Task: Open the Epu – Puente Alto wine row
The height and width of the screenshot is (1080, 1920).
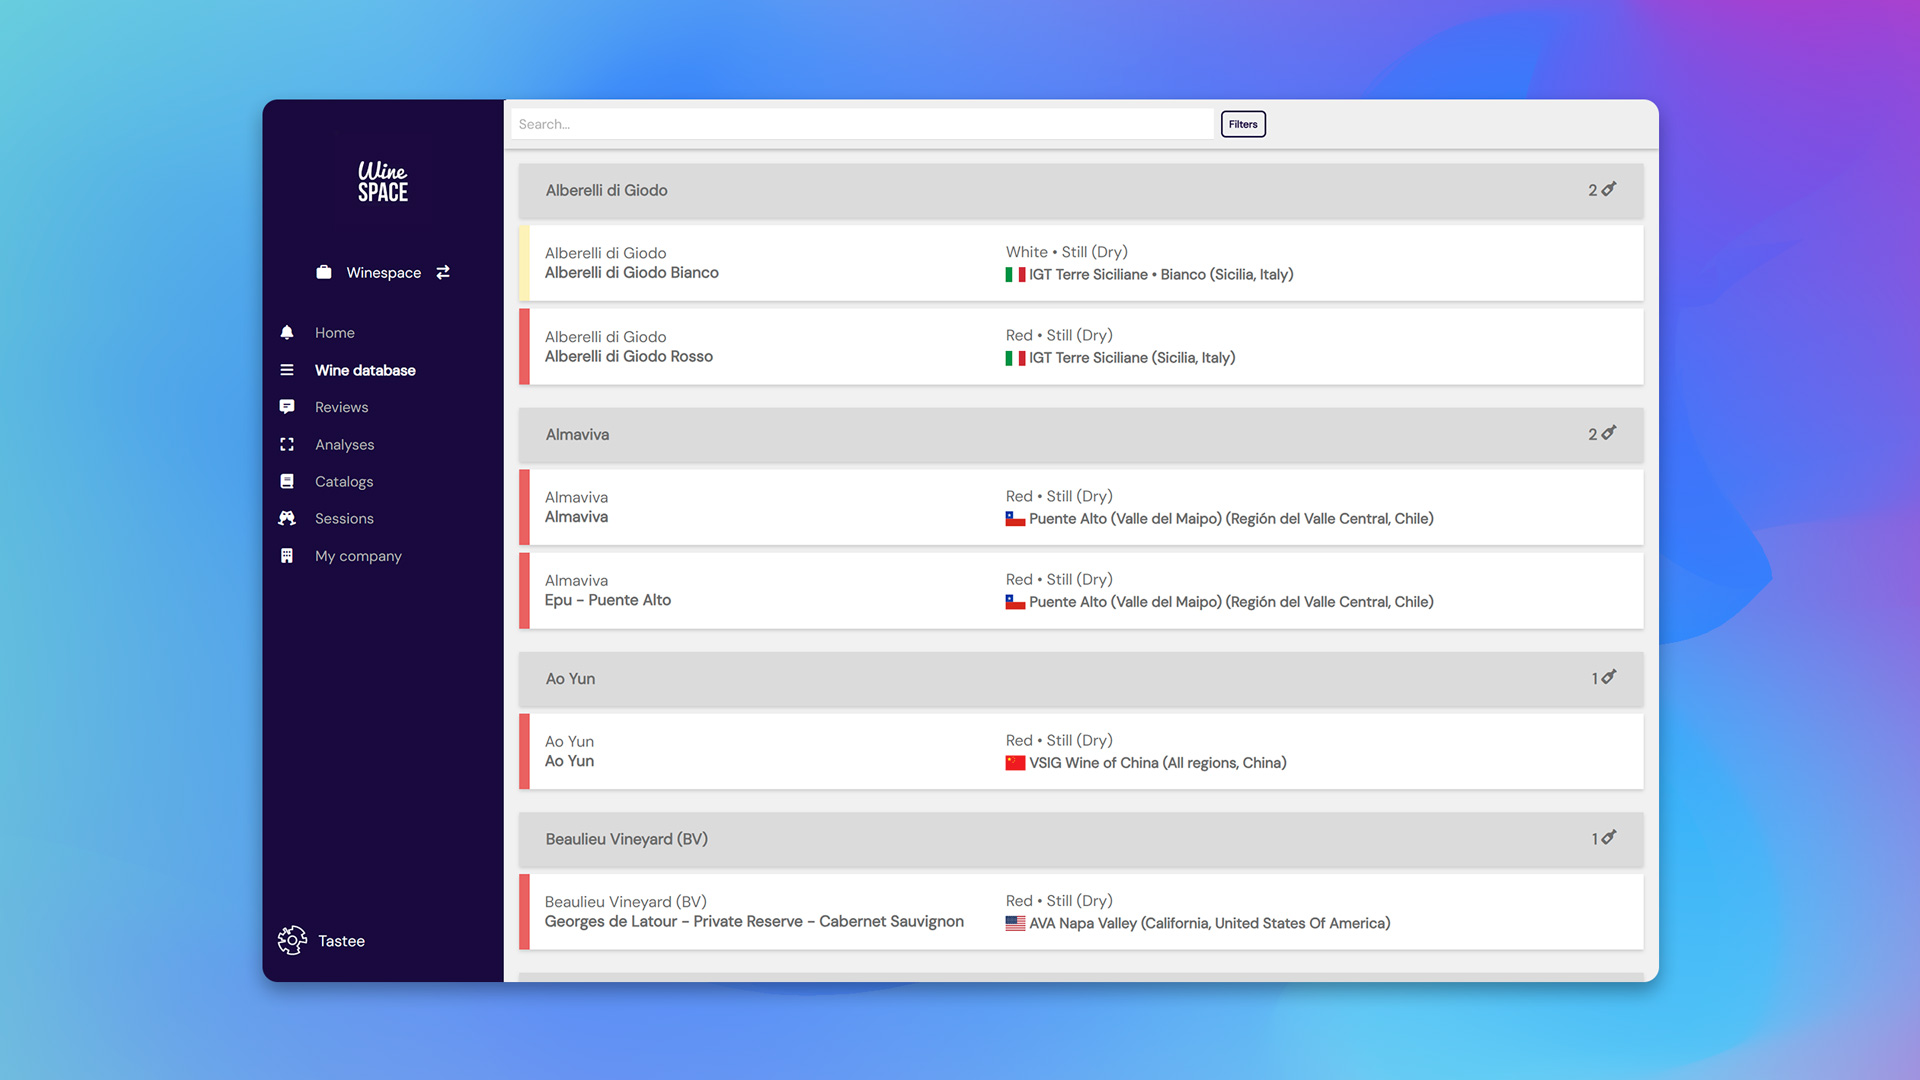Action: (x=1080, y=591)
